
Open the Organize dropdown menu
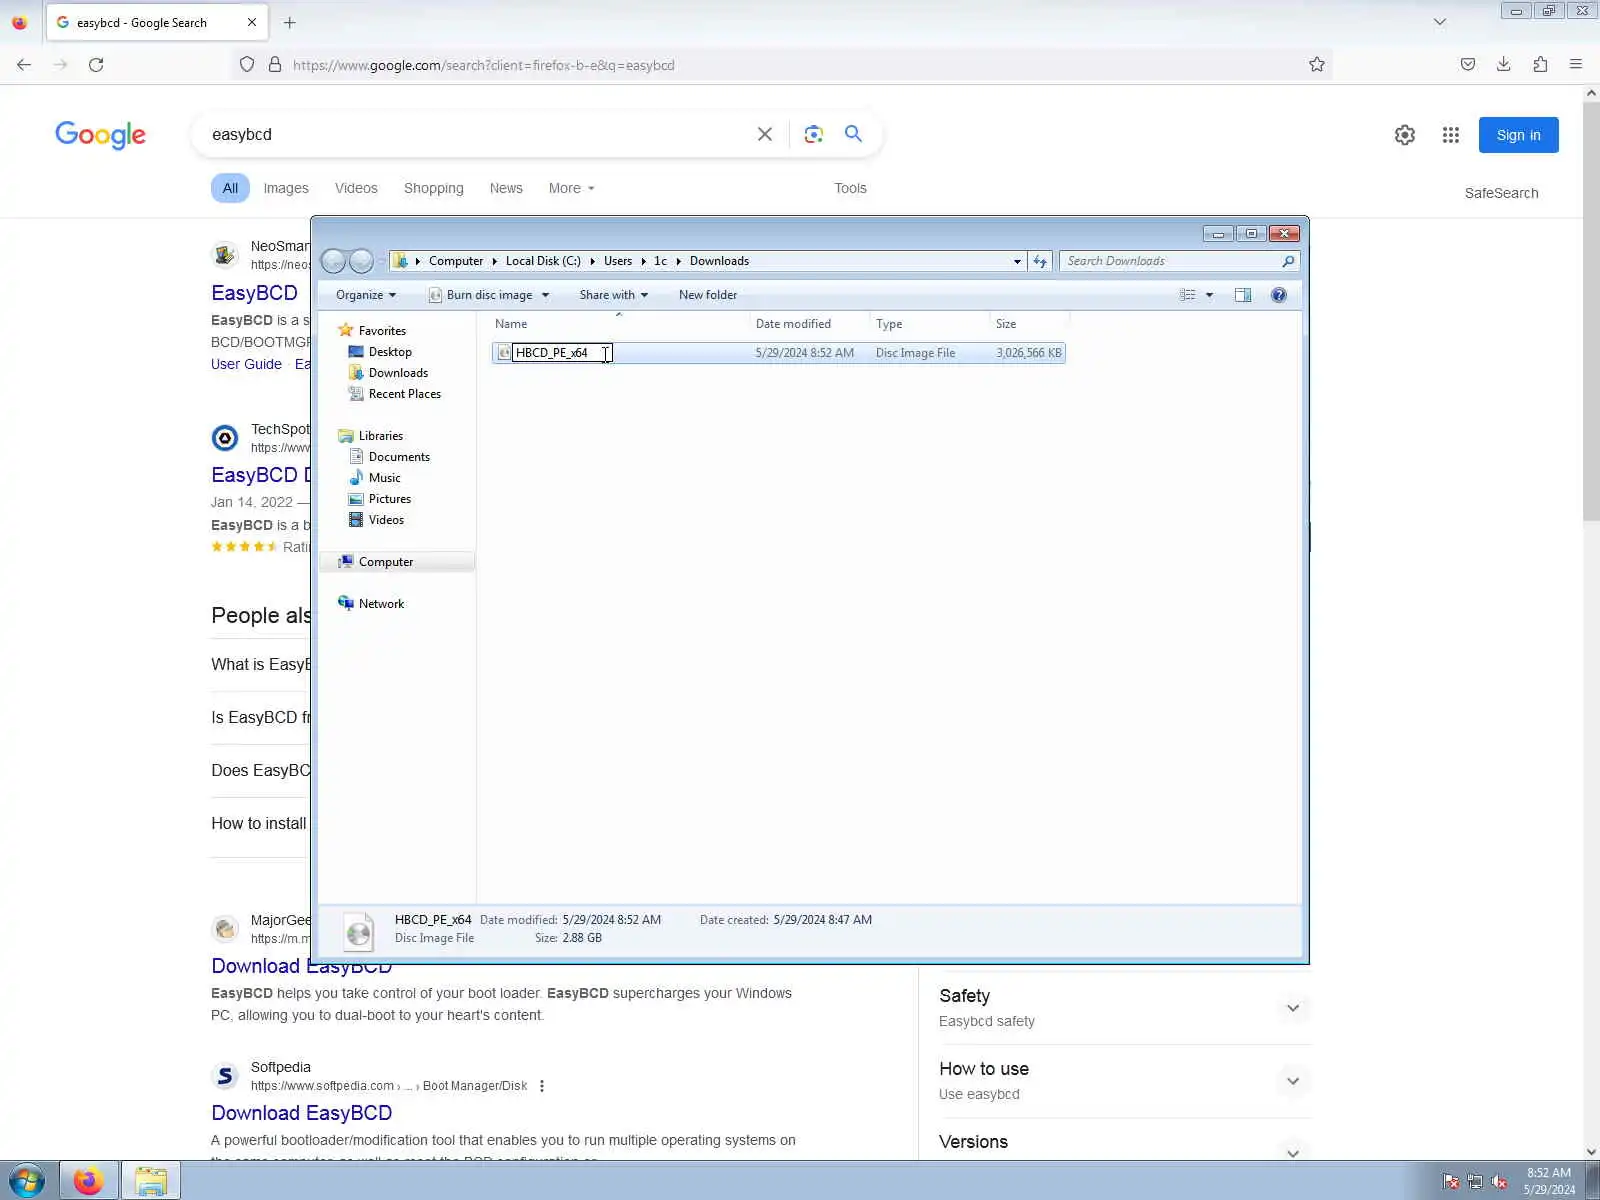coord(366,295)
